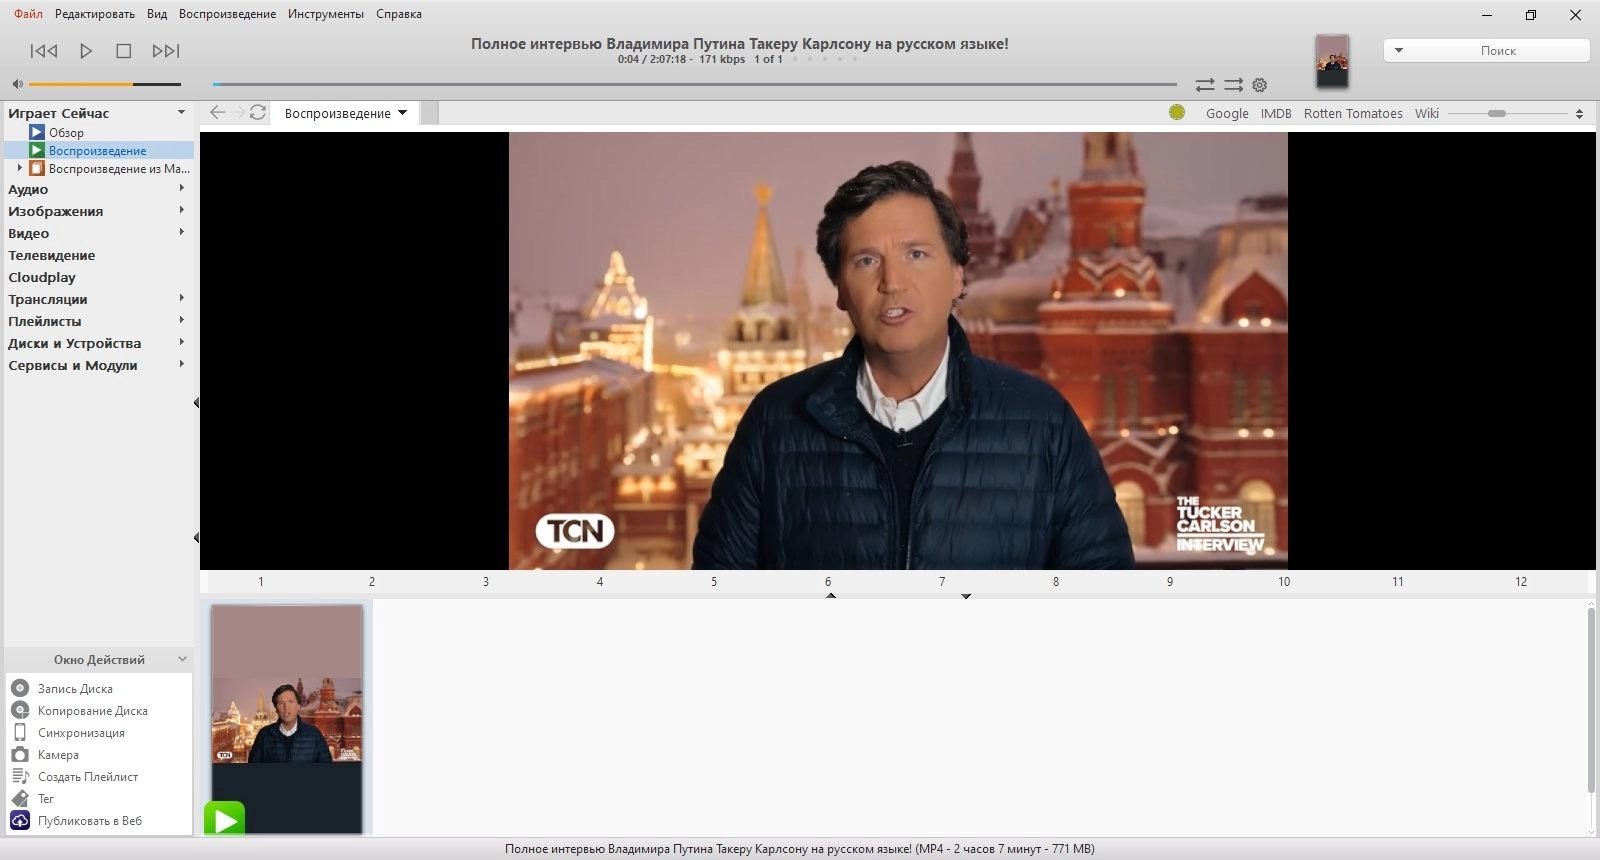Select Обзор in the tree
Image resolution: width=1600 pixels, height=860 pixels.
[66, 132]
